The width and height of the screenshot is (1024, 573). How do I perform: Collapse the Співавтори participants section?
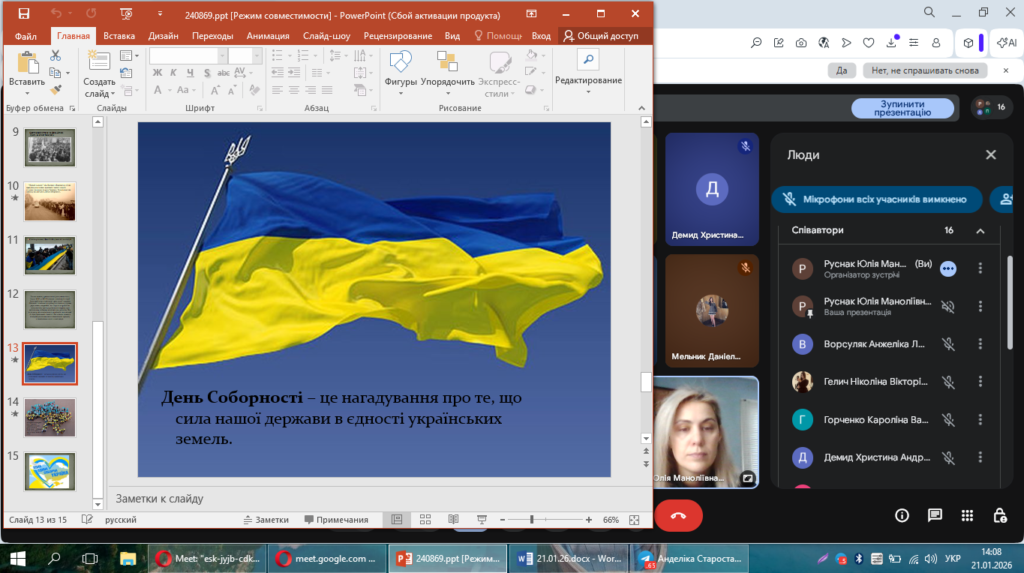point(980,231)
